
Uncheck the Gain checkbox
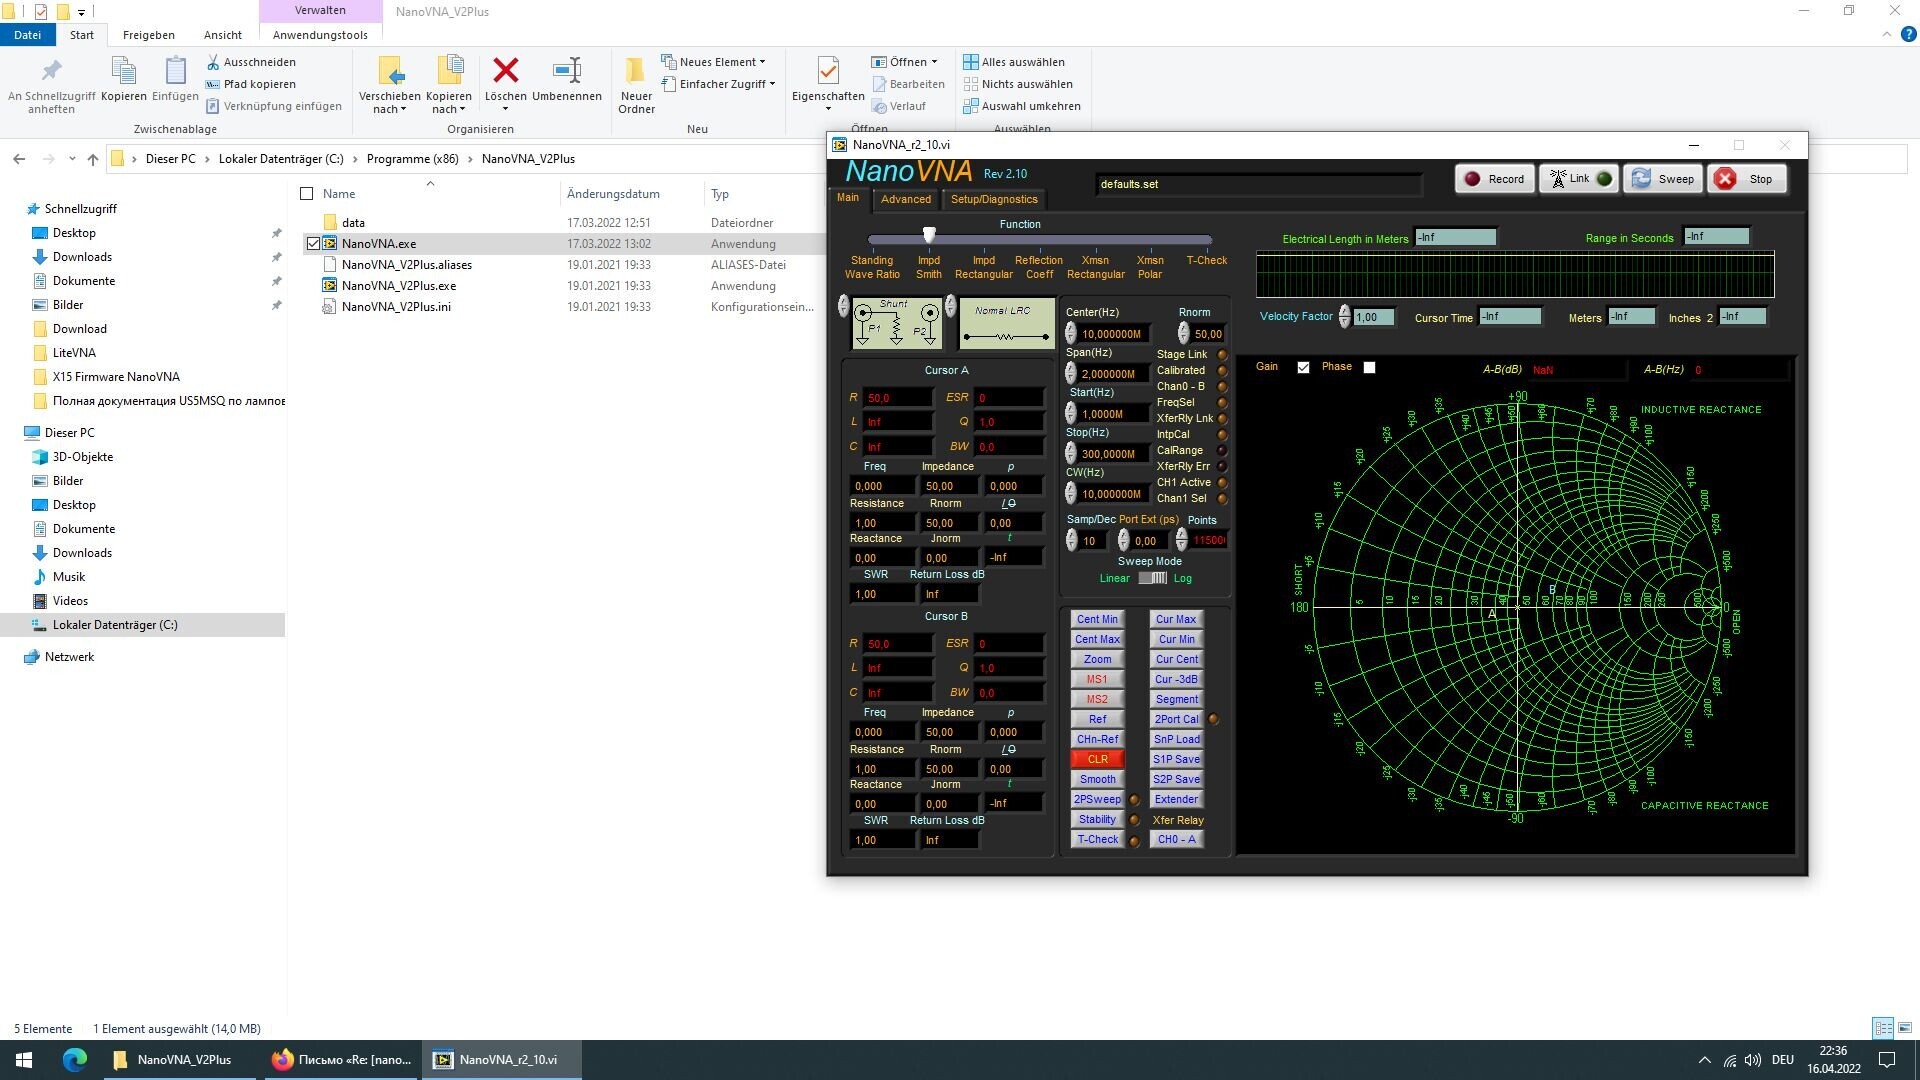pos(1303,367)
